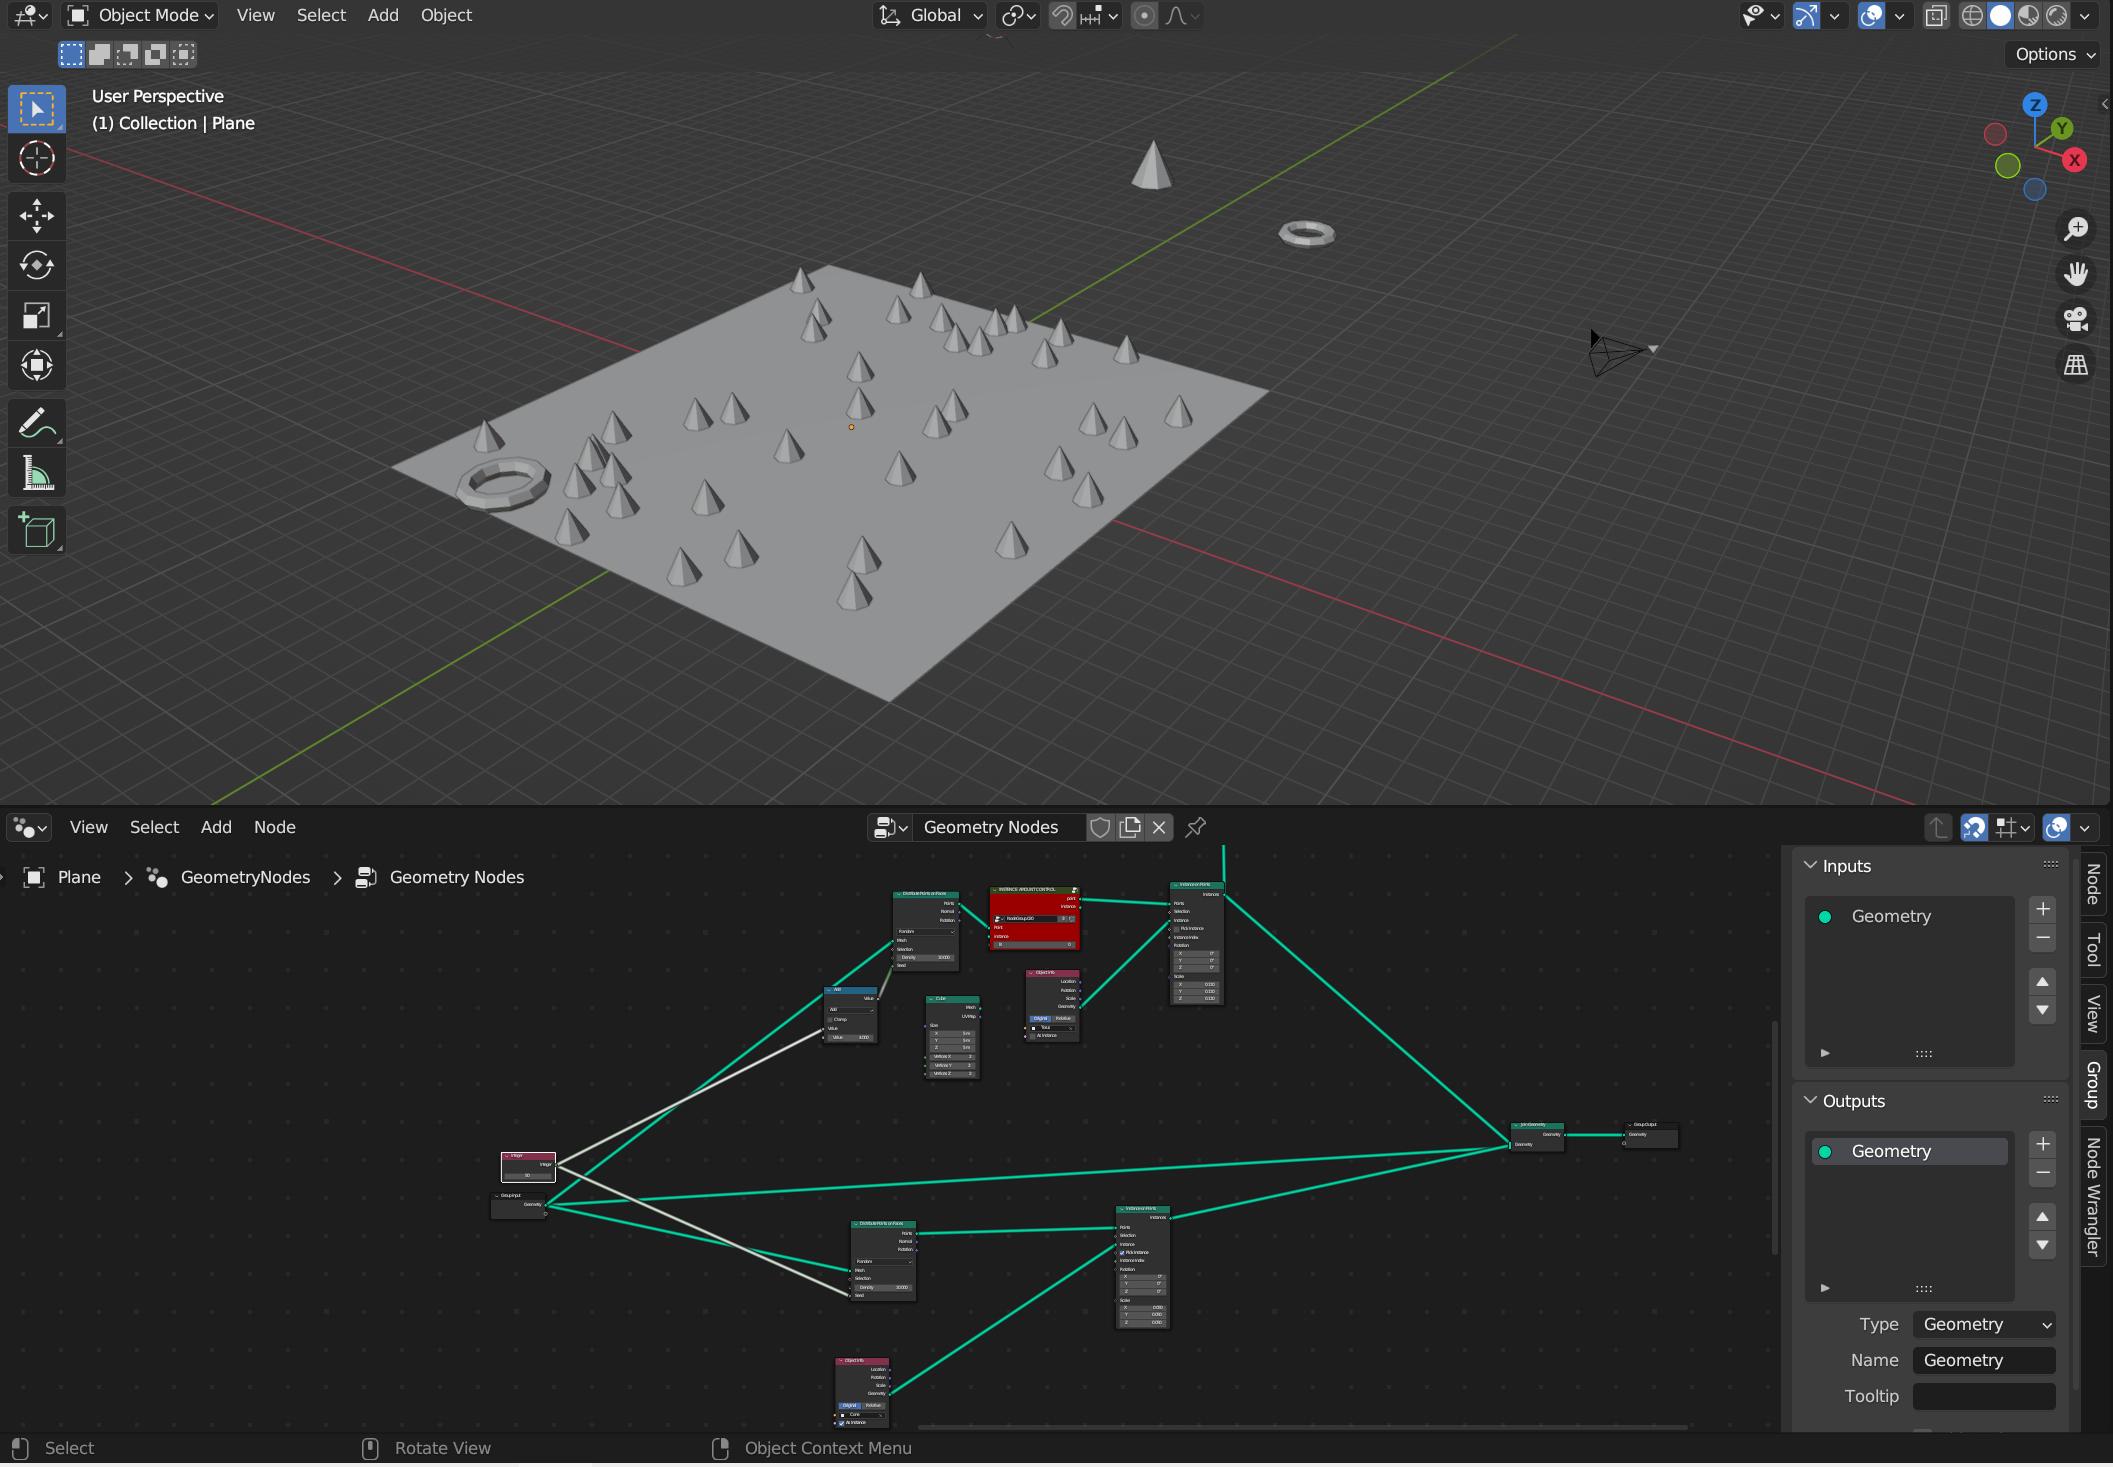Open the snapping options dropdown
The height and width of the screenshot is (1467, 2113).
[1099, 15]
